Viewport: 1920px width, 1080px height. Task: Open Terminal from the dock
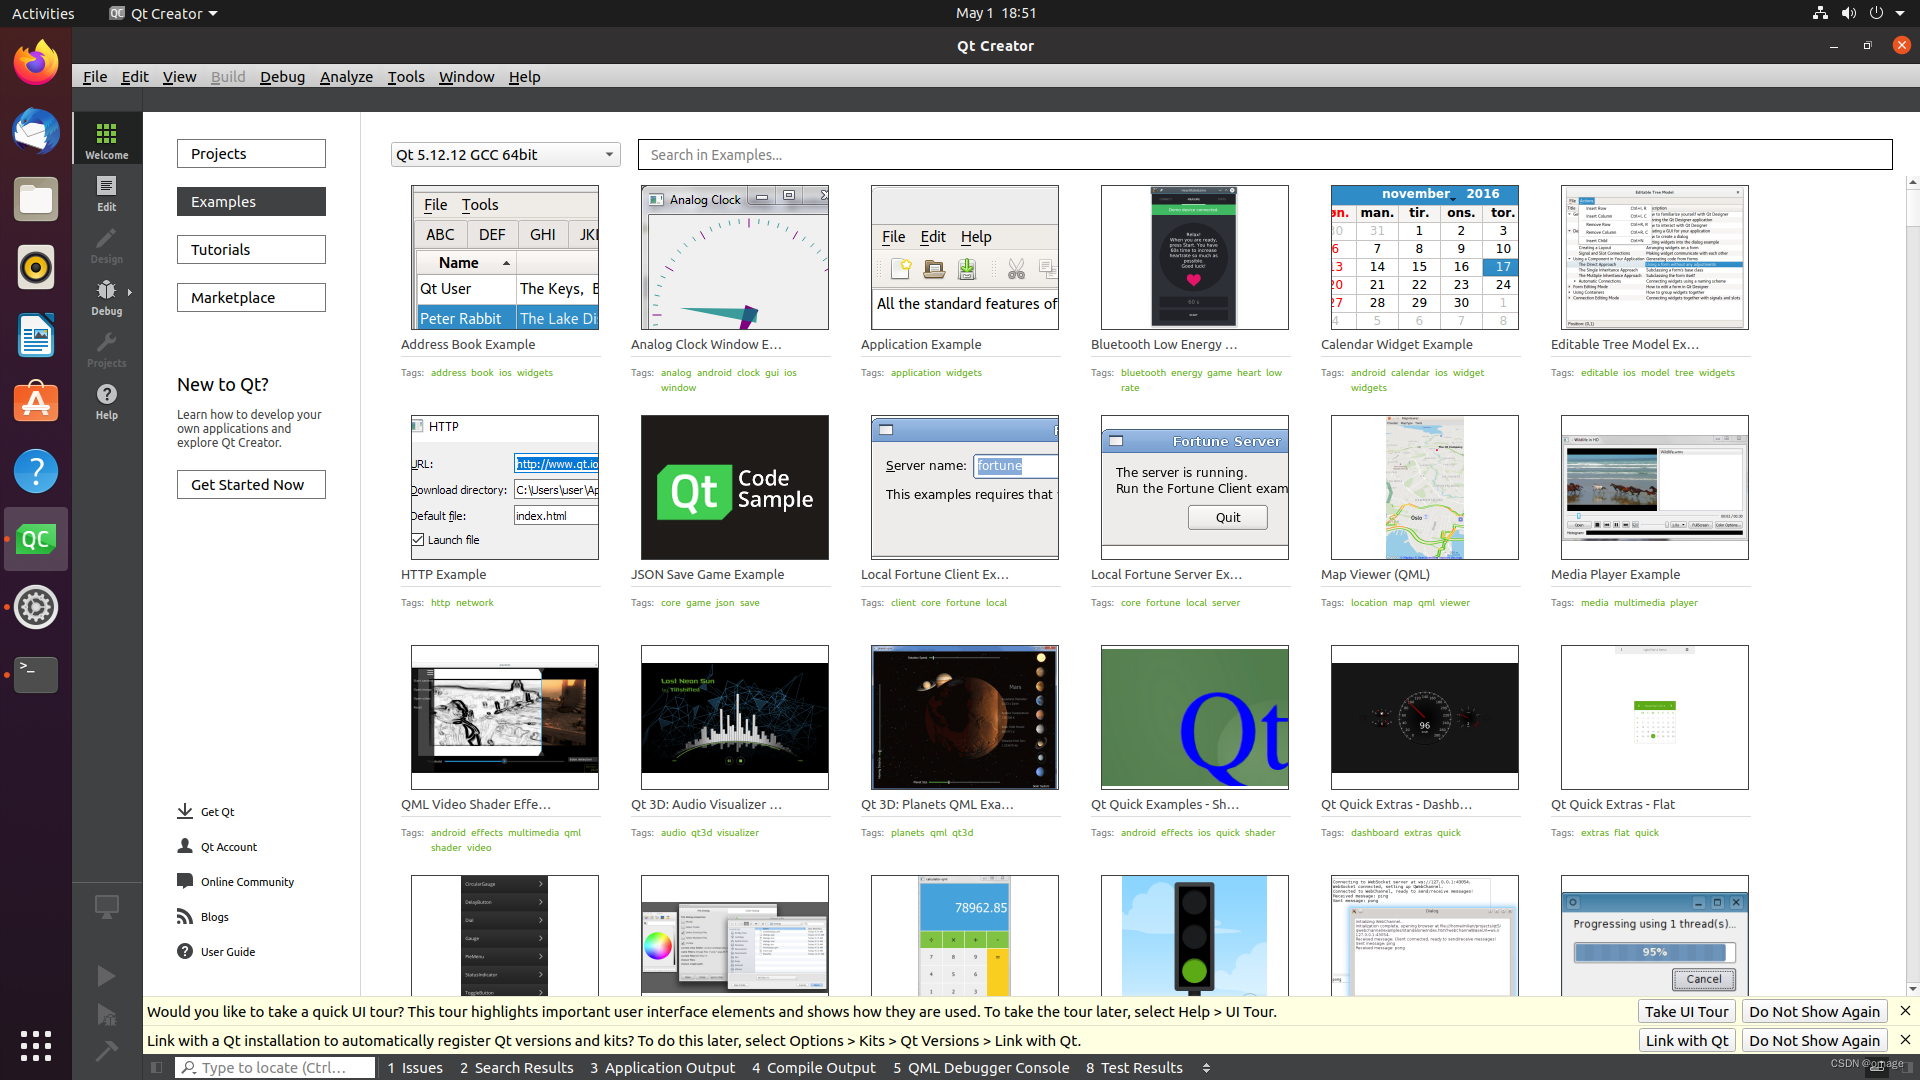(36, 674)
